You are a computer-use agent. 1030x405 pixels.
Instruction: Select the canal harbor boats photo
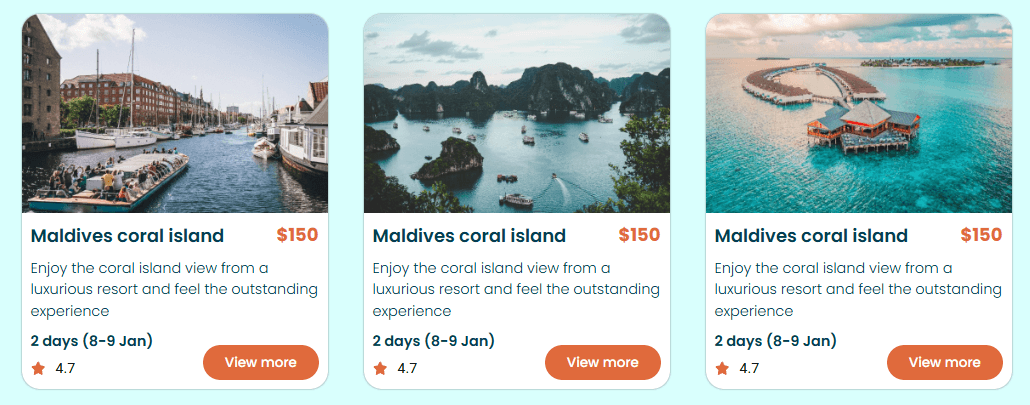pos(175,113)
